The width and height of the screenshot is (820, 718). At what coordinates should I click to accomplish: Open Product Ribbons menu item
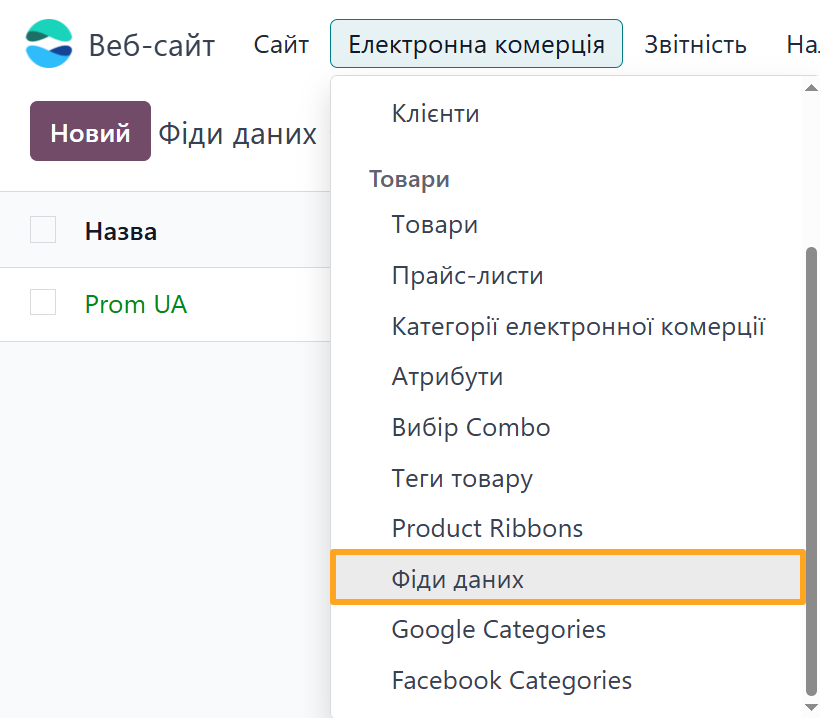click(x=487, y=528)
